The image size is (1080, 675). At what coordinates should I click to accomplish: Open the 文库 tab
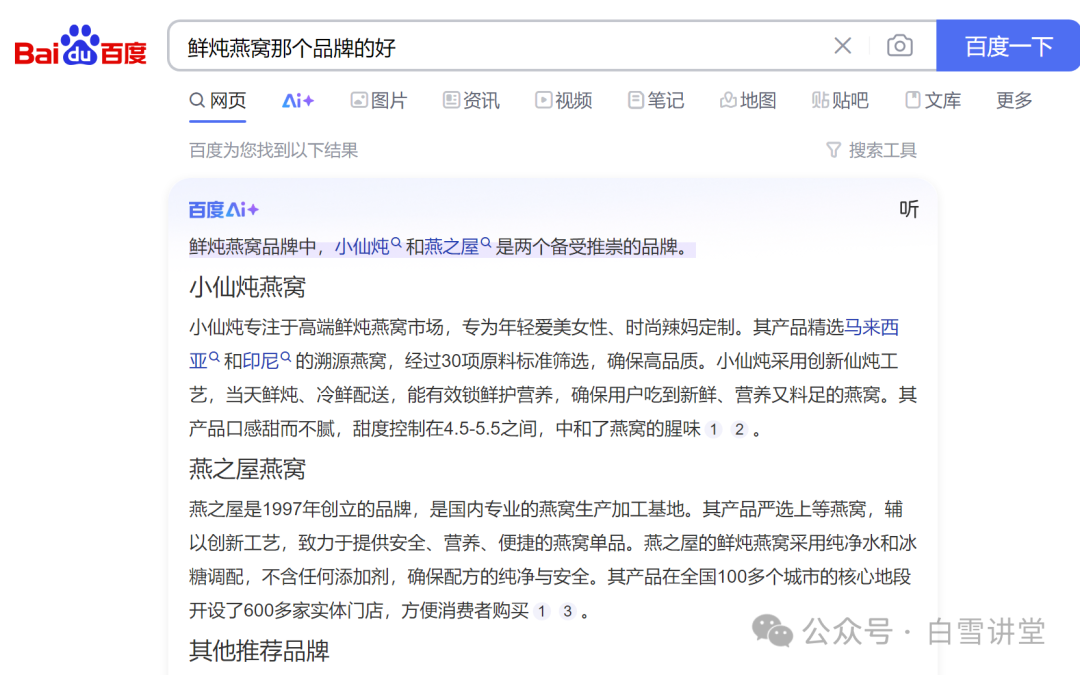933,101
